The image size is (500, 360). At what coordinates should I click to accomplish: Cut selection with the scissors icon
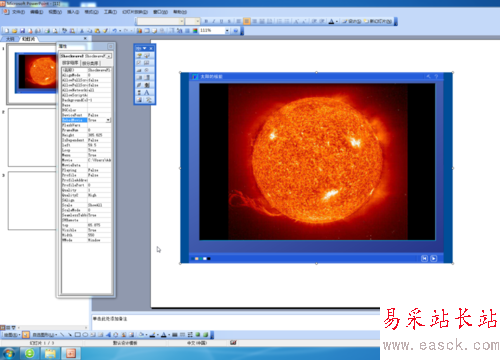tap(82, 31)
